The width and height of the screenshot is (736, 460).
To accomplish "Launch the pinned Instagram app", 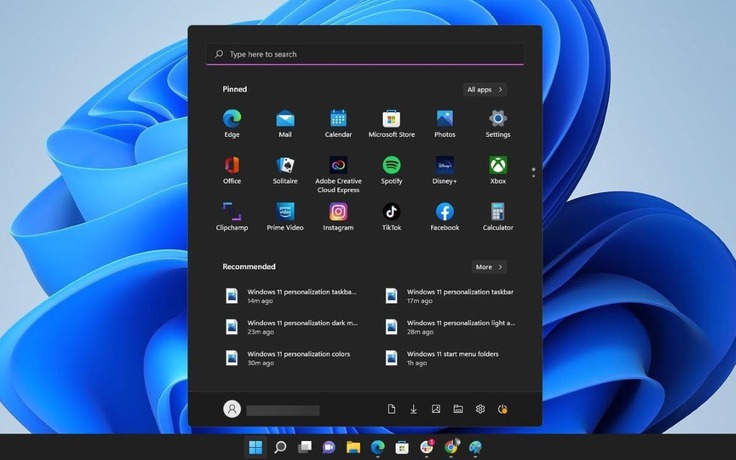I will pos(338,216).
